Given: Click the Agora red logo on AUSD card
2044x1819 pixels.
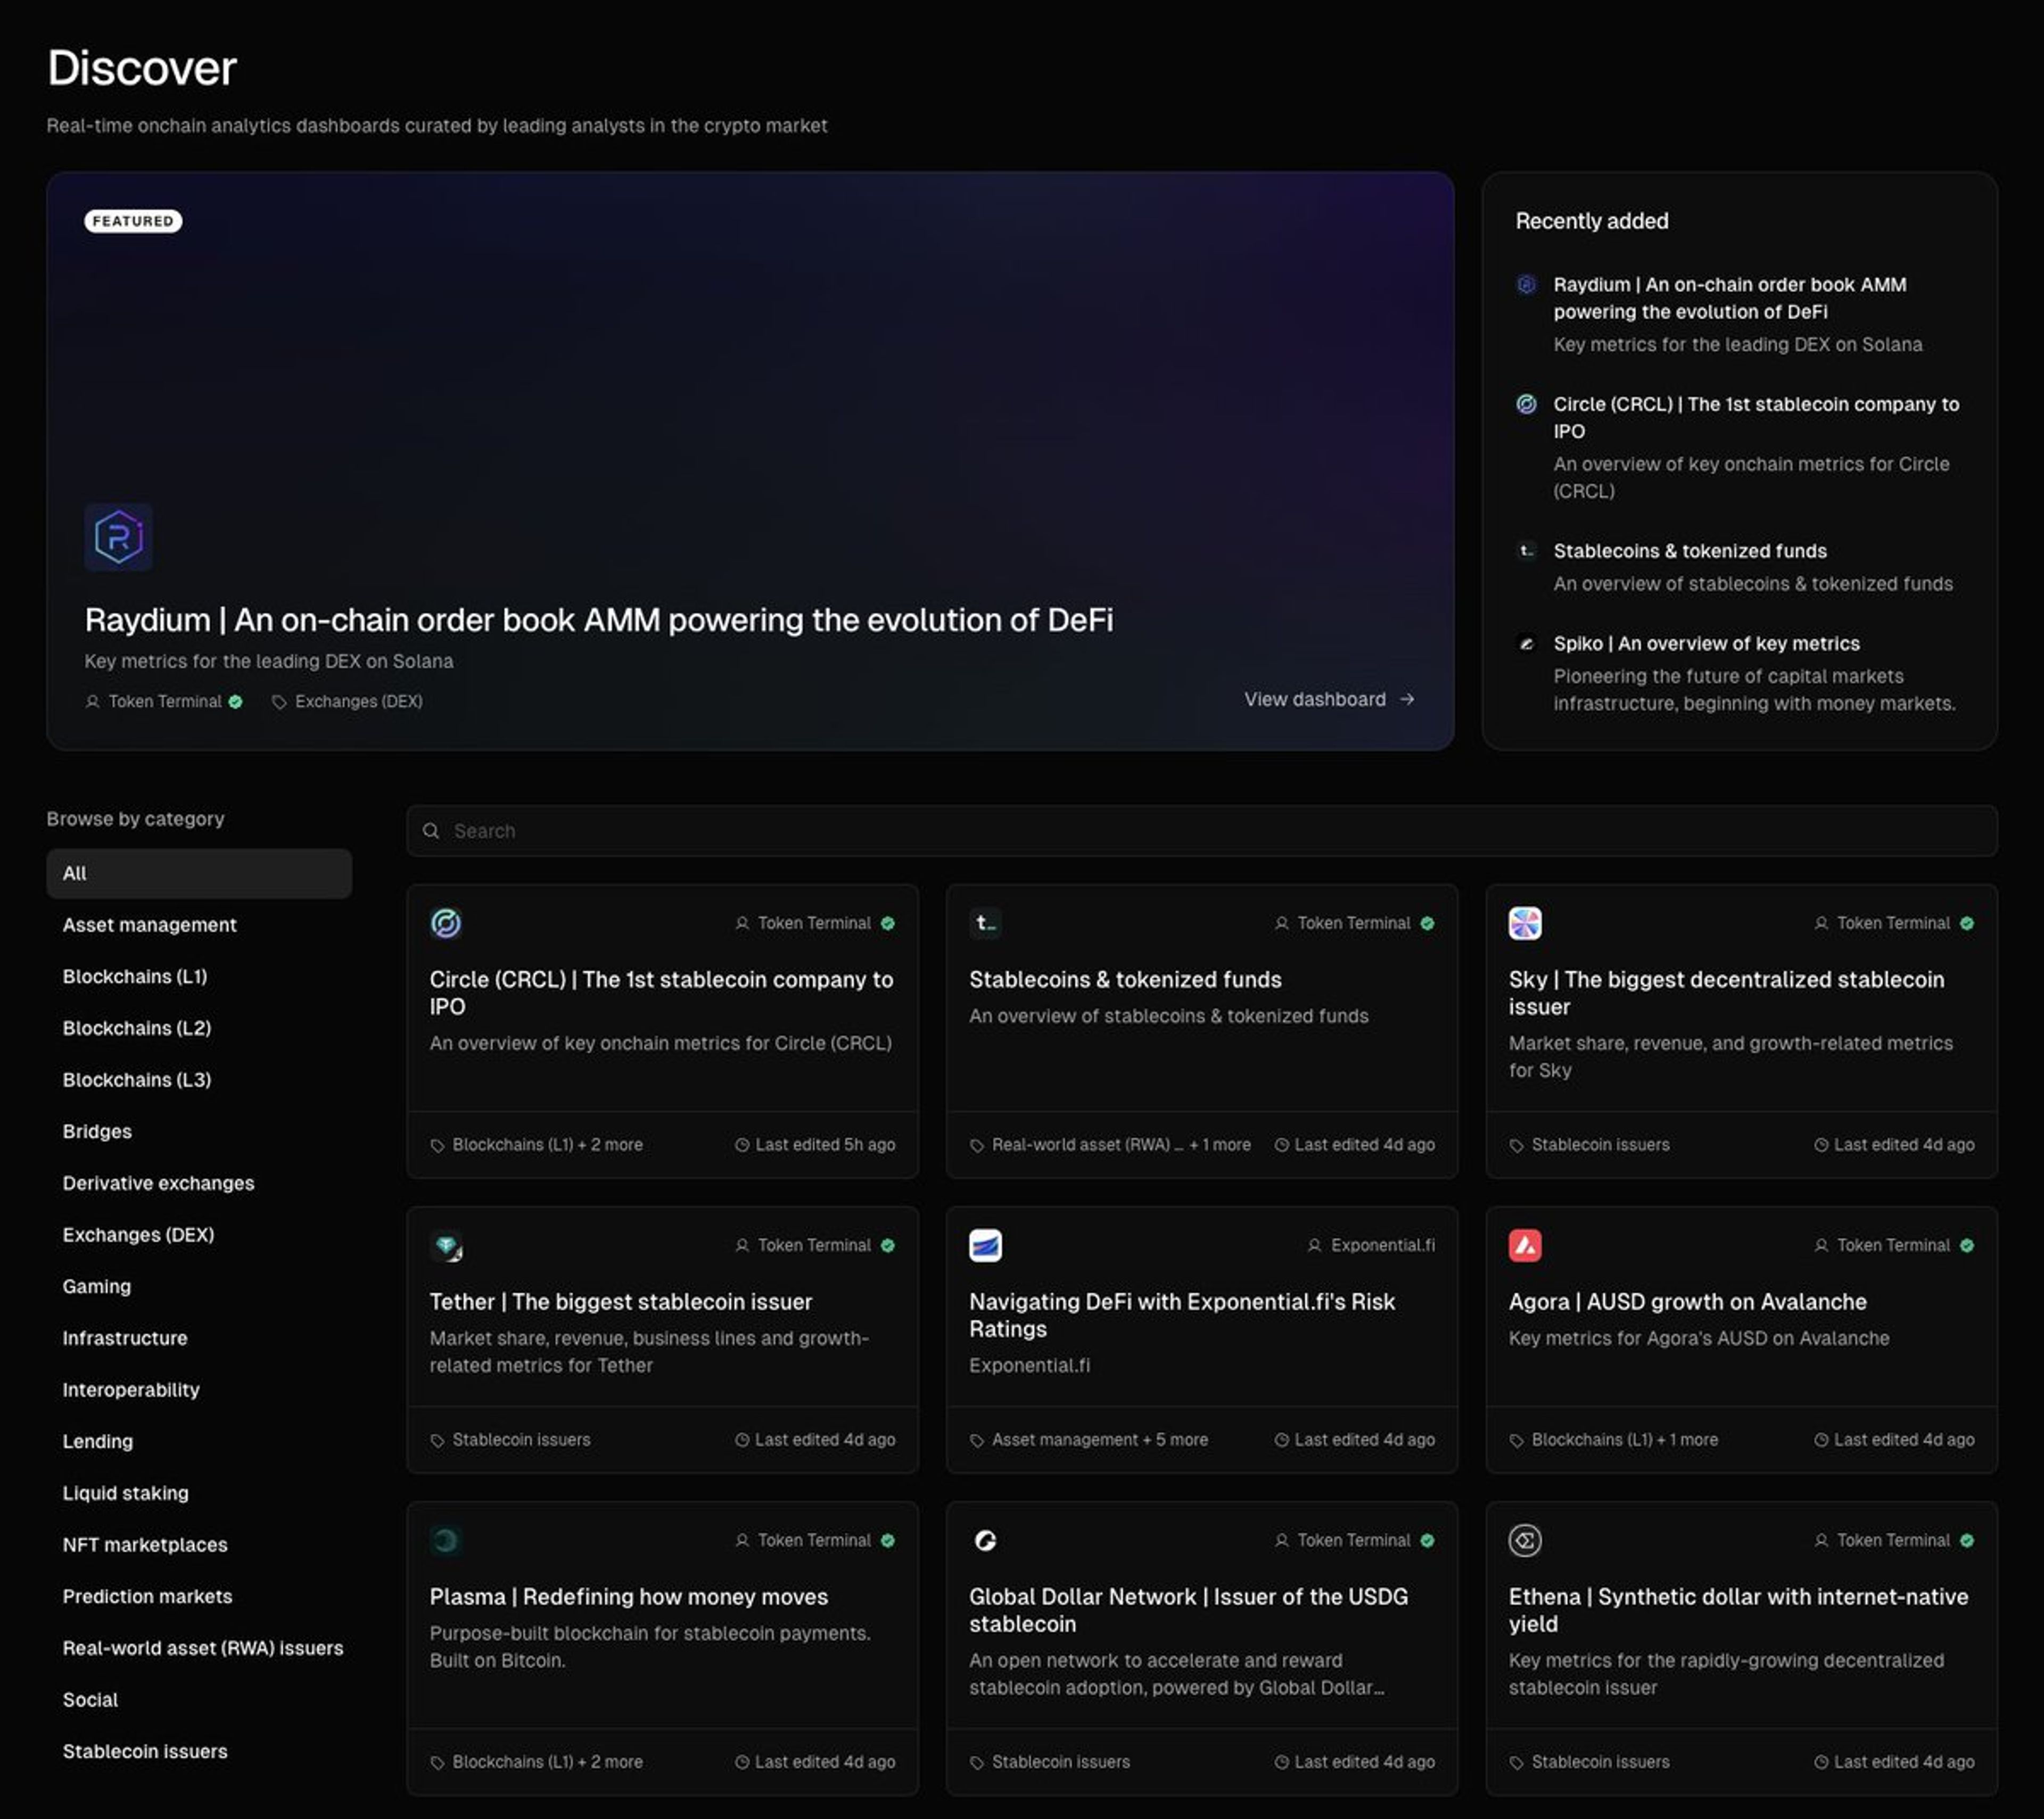Looking at the screenshot, I should (x=1525, y=1245).
